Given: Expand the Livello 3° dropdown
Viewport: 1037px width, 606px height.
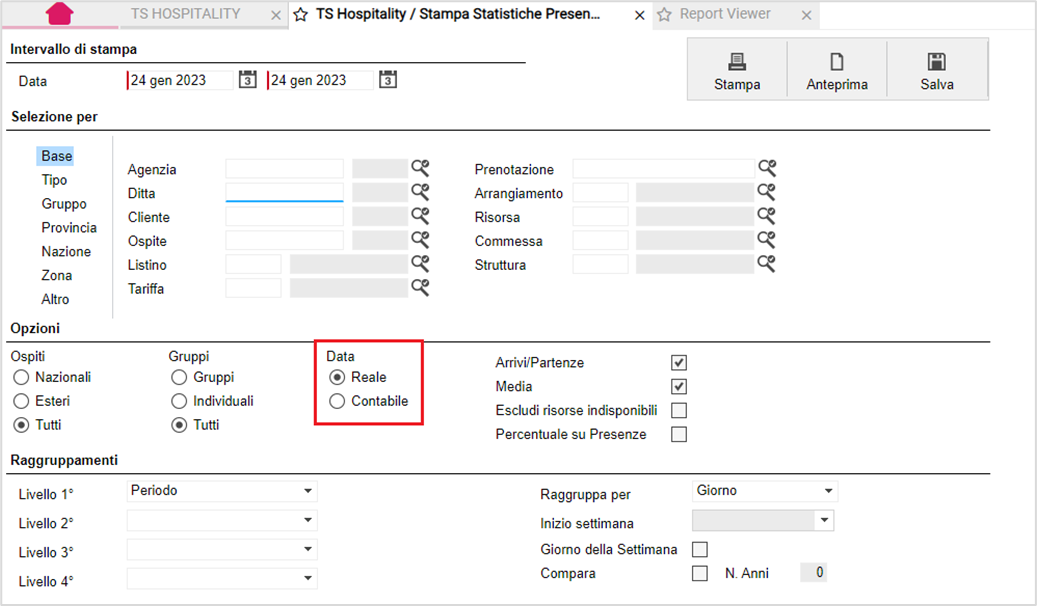Looking at the screenshot, I should (x=308, y=549).
